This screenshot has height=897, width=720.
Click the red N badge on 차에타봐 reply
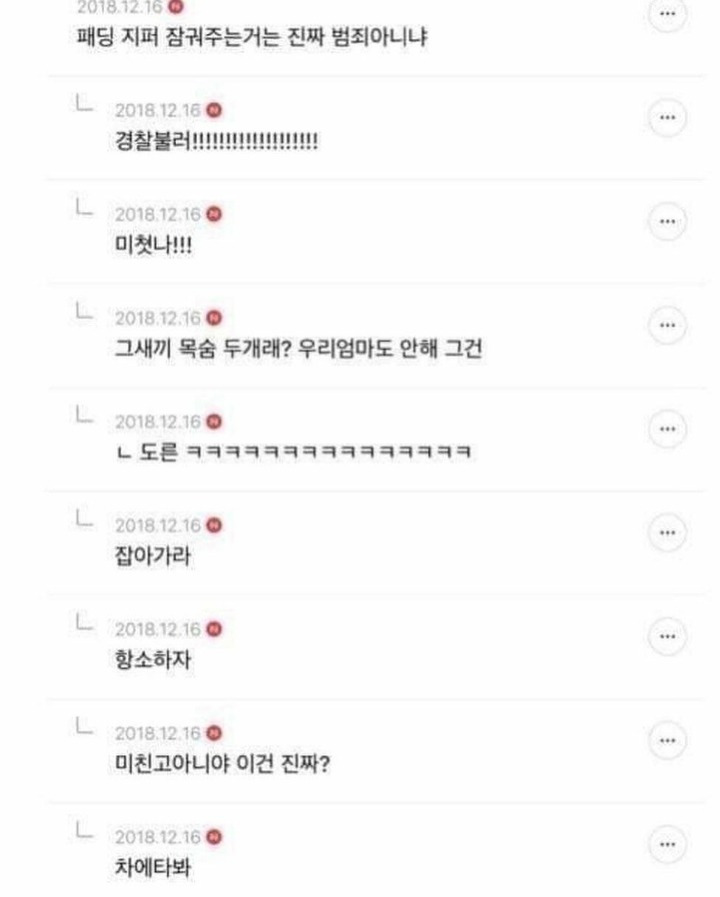[x=214, y=837]
